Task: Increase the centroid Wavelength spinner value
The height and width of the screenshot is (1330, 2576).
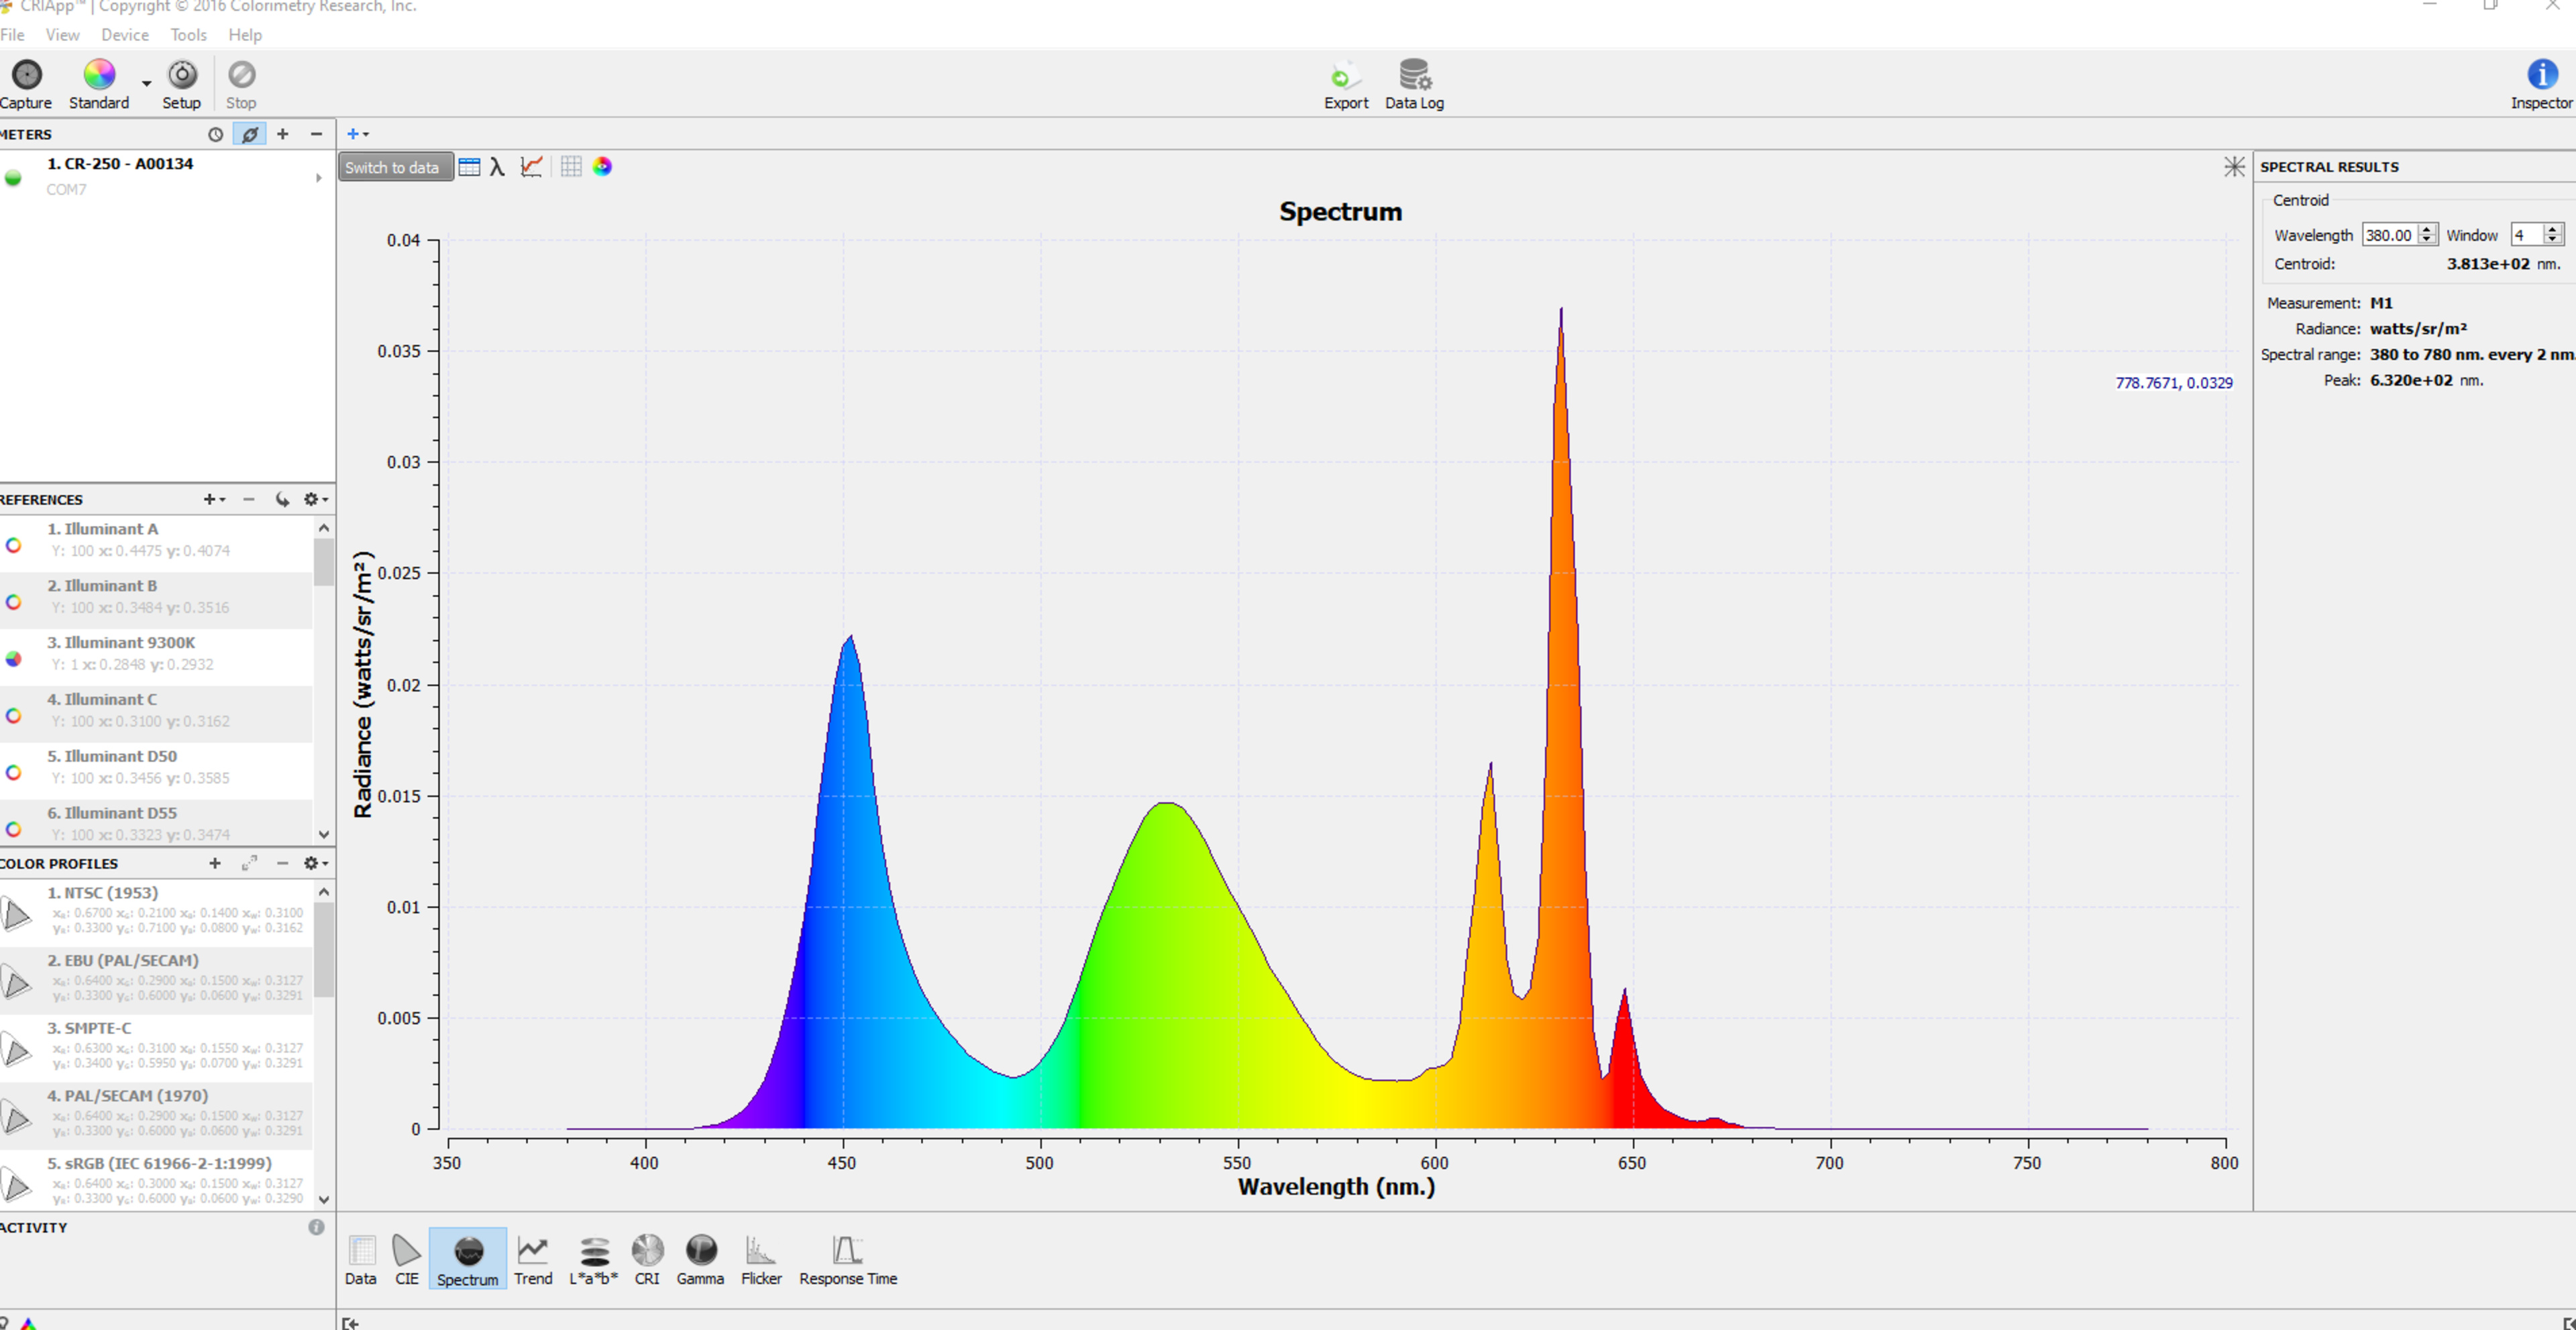Action: 2426,230
